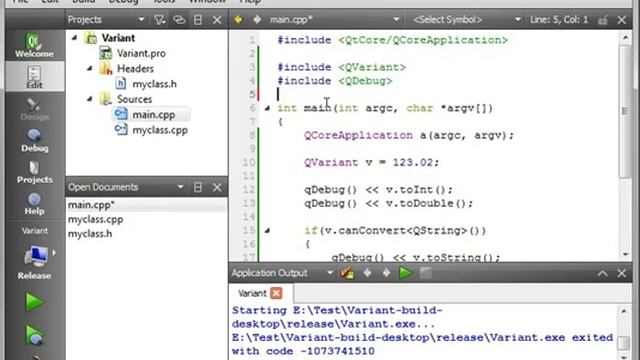The height and width of the screenshot is (360, 640).
Task: Collapse the Headers folder
Action: 90,69
